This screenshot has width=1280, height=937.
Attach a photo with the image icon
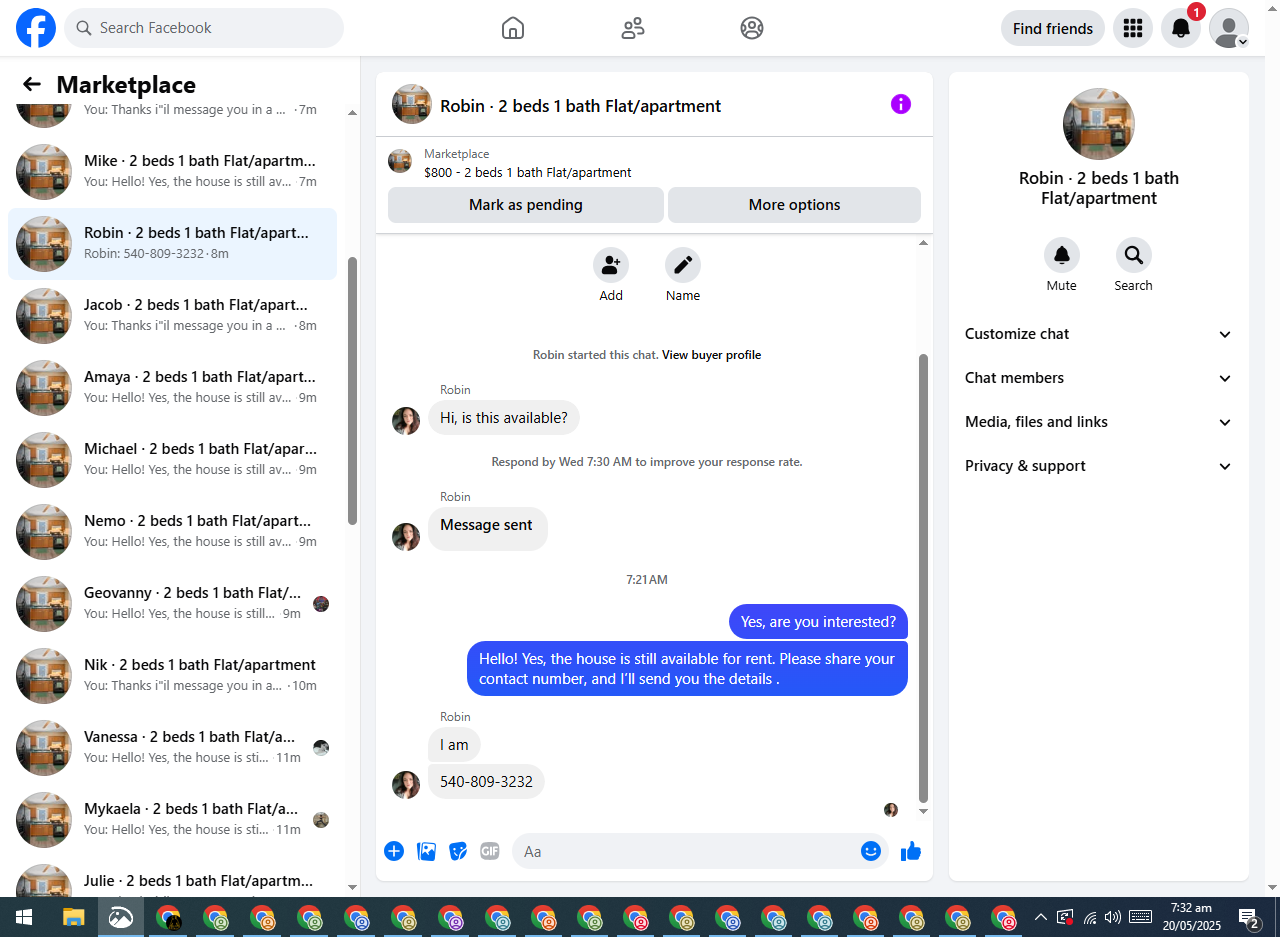coord(426,851)
